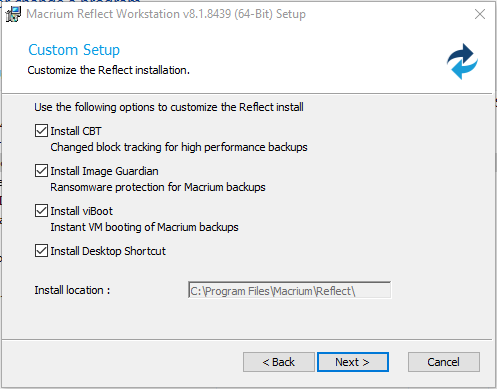Image resolution: width=497 pixels, height=389 pixels.
Task: Click the Custom Setup heading
Action: click(74, 50)
